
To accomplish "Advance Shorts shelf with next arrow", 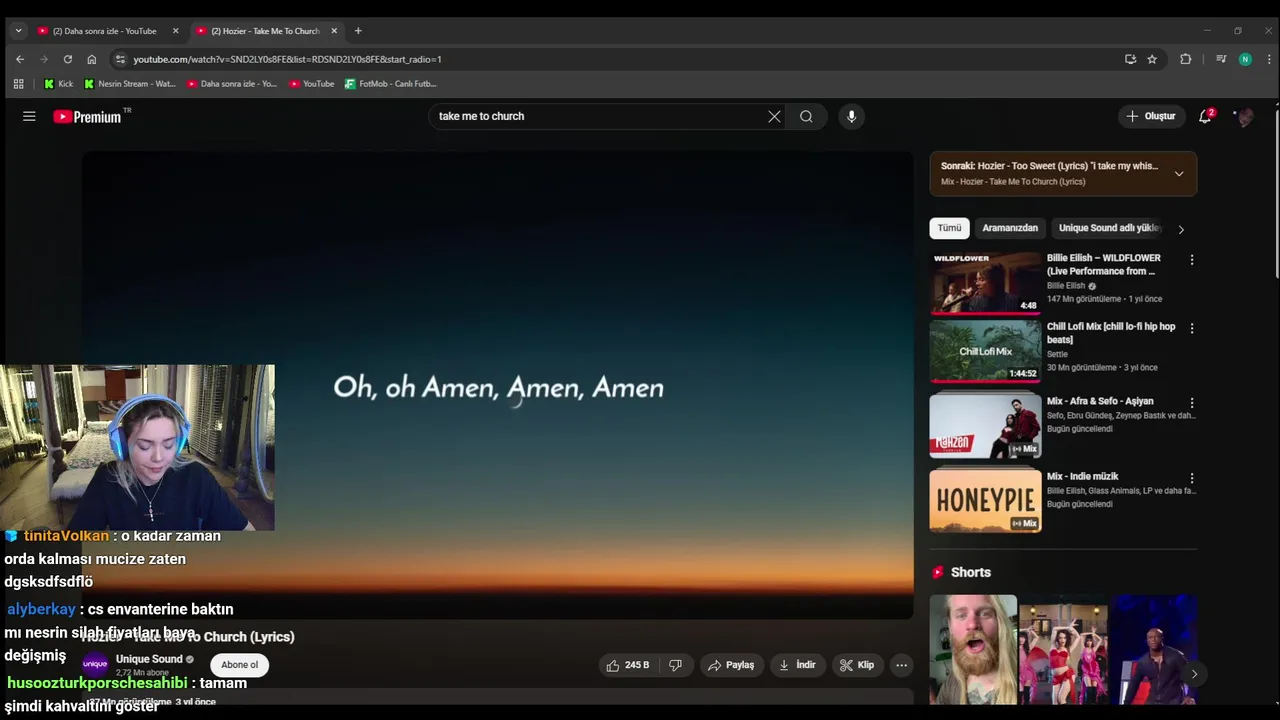I will click(1193, 674).
